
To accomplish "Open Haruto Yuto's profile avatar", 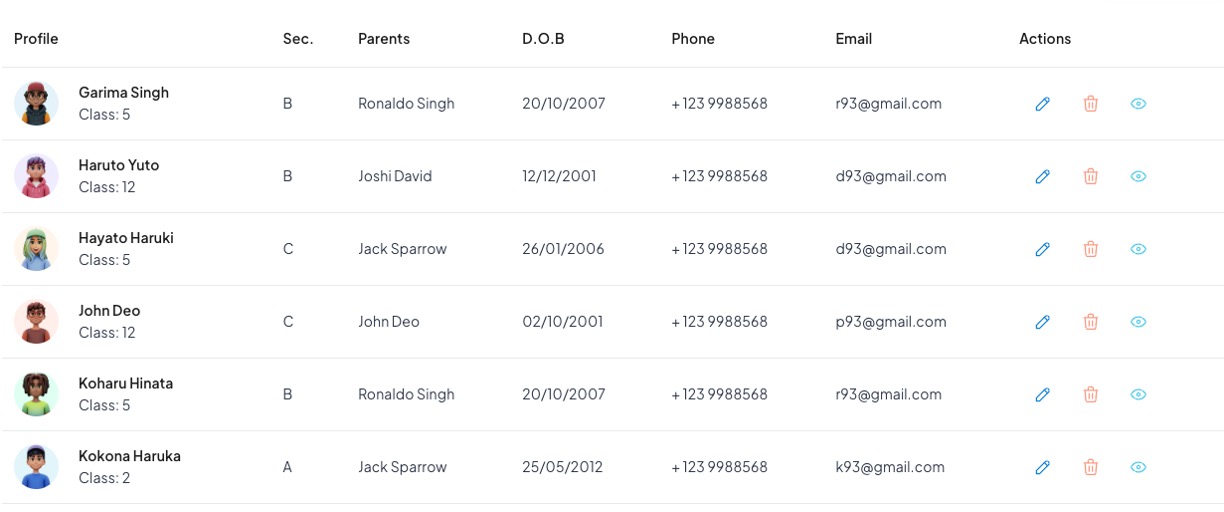I will click(36, 177).
